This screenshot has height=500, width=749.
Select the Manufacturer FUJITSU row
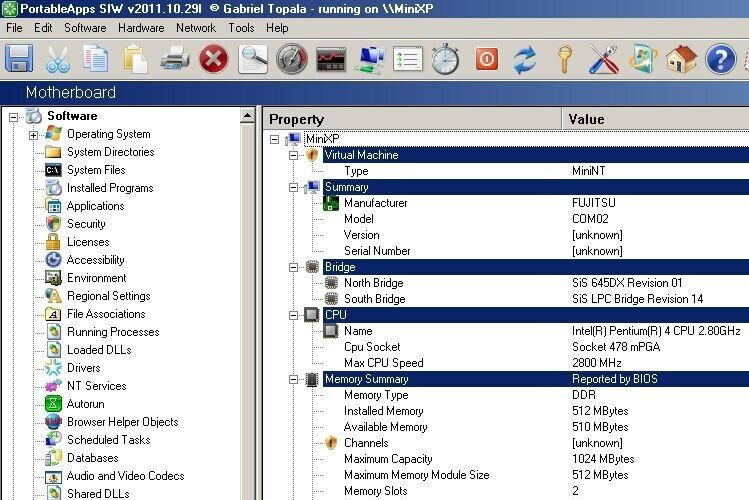[x=536, y=203]
